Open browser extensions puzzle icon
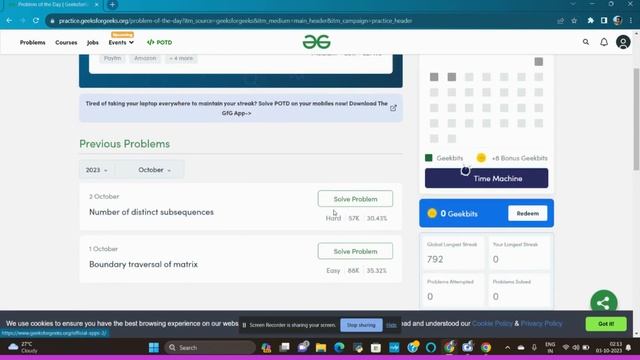Viewport: 640px width, 360px height. click(590, 20)
